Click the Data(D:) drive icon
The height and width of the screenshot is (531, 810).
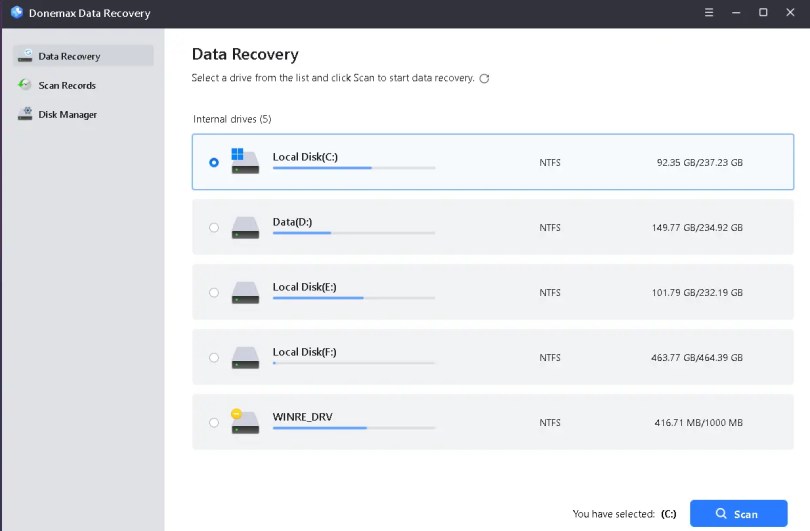(x=244, y=227)
